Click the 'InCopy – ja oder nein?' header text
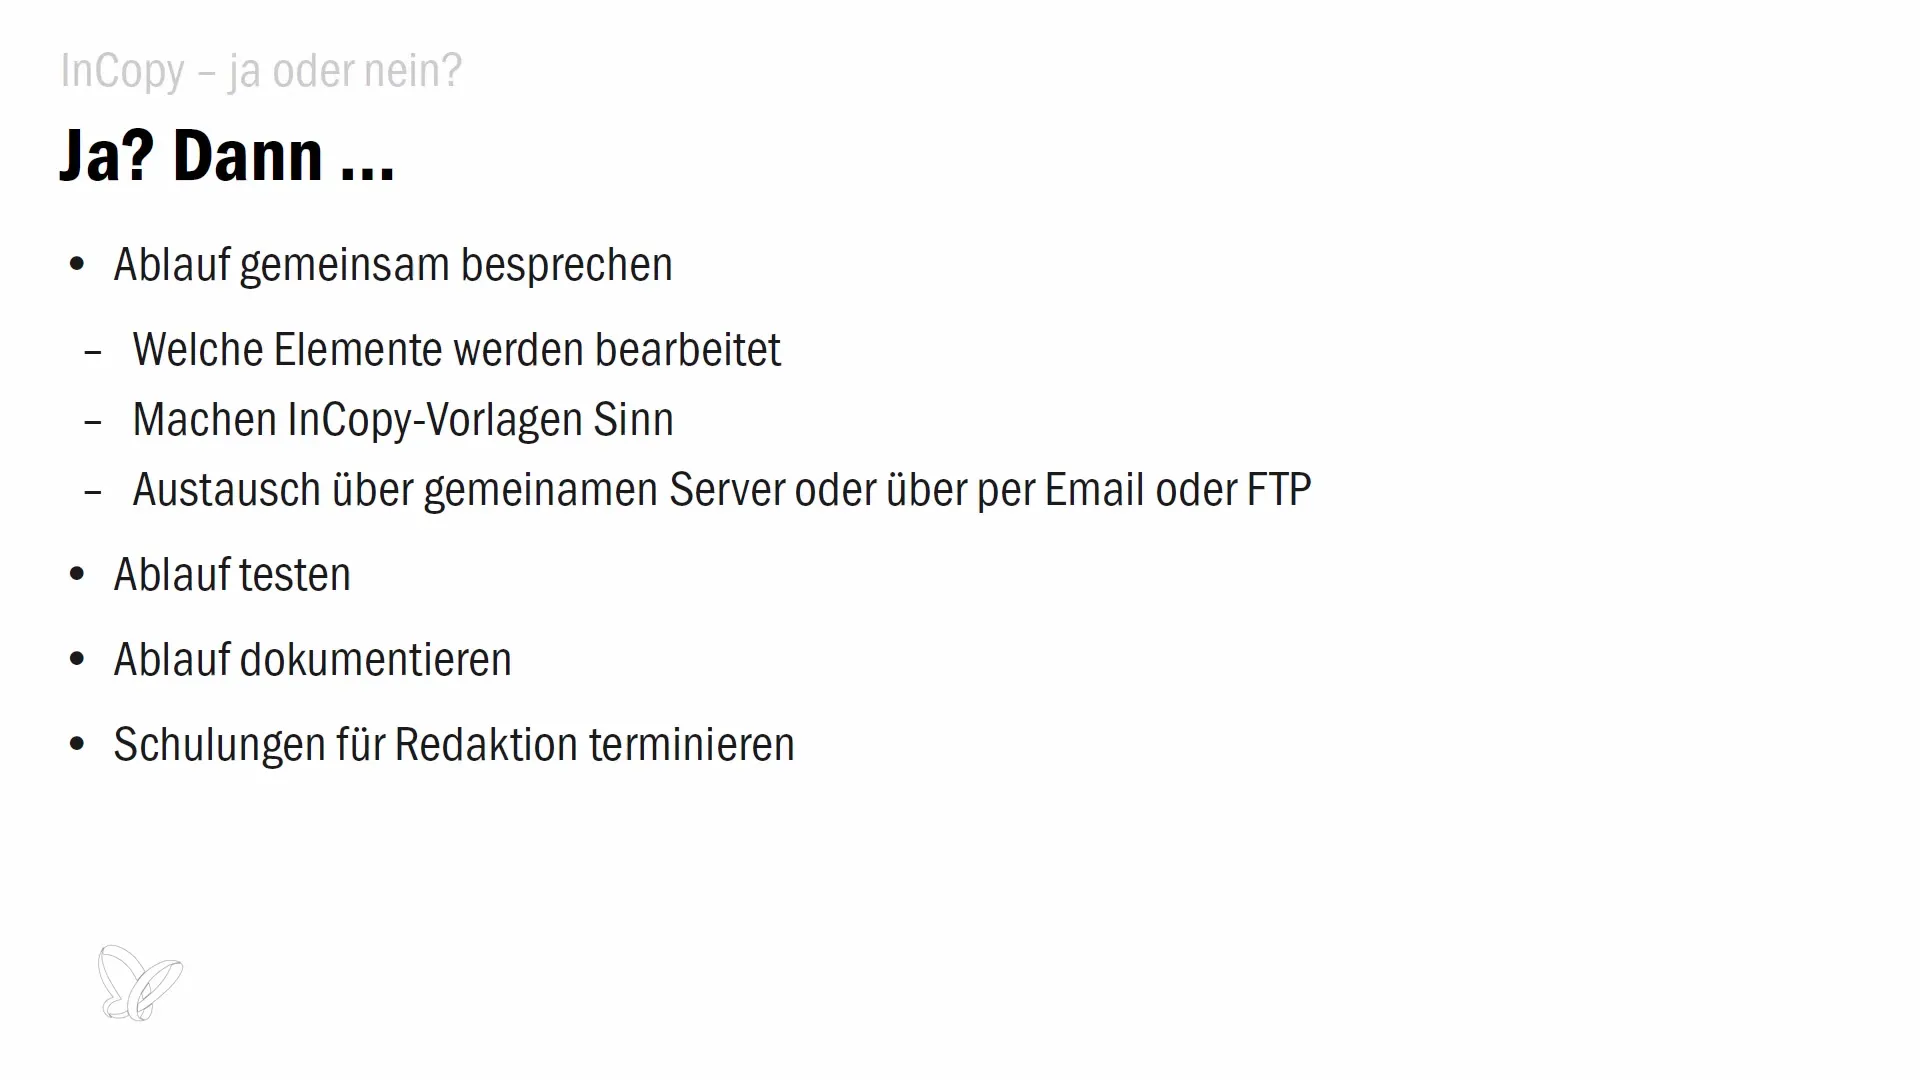The height and width of the screenshot is (1080, 1920). tap(260, 69)
